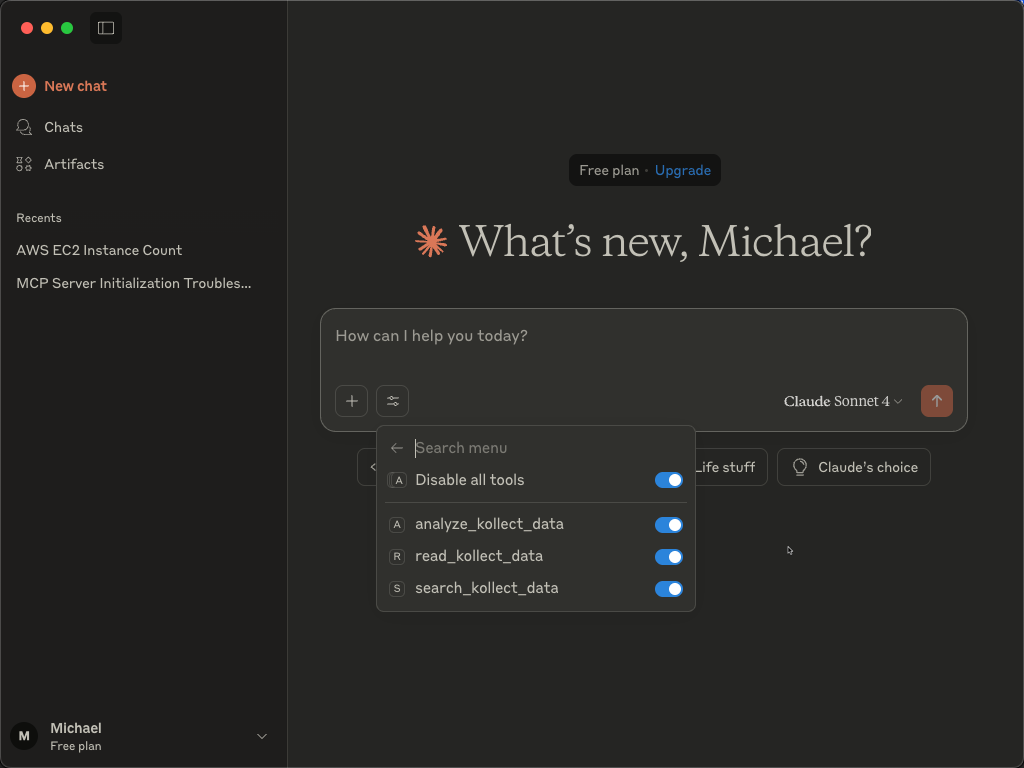Click the lightbulb icon in Claude's choice

(799, 467)
